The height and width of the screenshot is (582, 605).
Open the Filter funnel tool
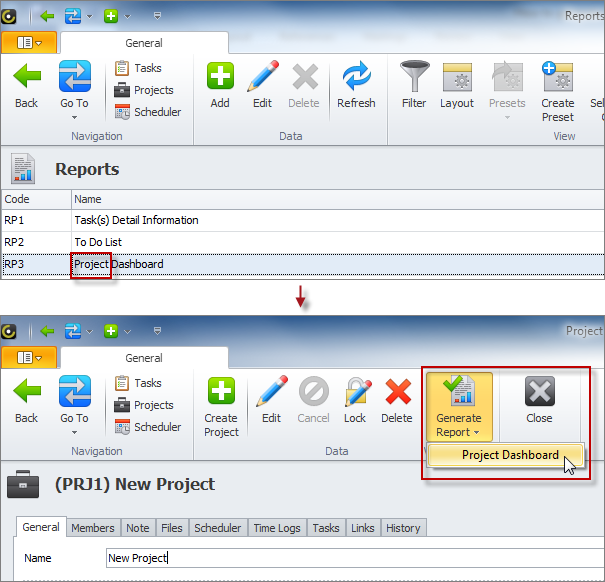pyautogui.click(x=414, y=85)
